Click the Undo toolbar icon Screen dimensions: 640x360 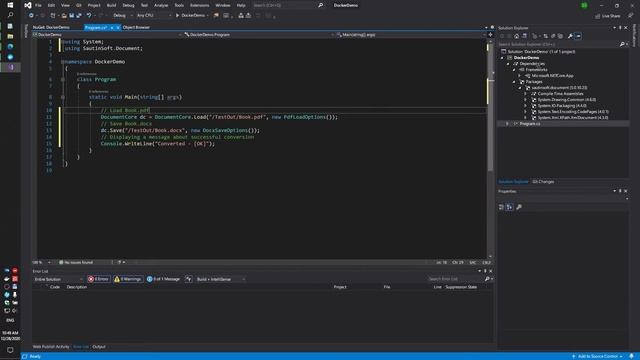pos(89,16)
